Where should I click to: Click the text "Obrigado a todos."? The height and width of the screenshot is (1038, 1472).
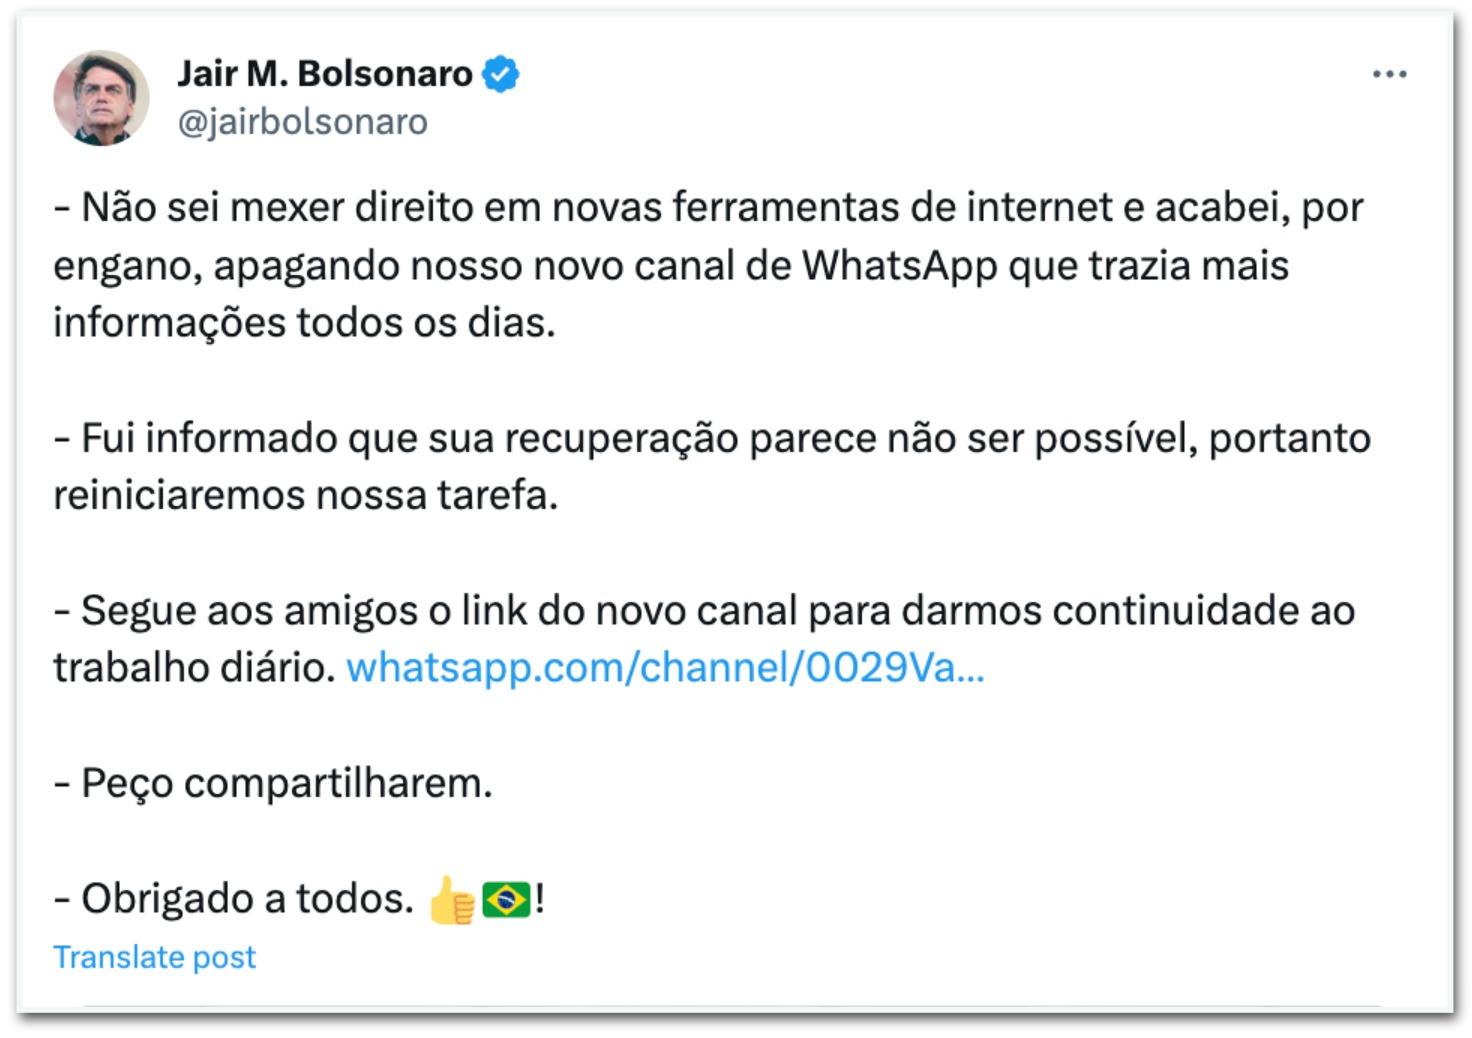click(x=233, y=899)
